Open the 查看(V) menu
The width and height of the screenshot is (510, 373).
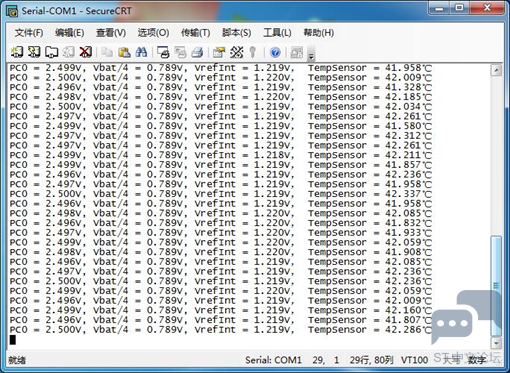111,33
